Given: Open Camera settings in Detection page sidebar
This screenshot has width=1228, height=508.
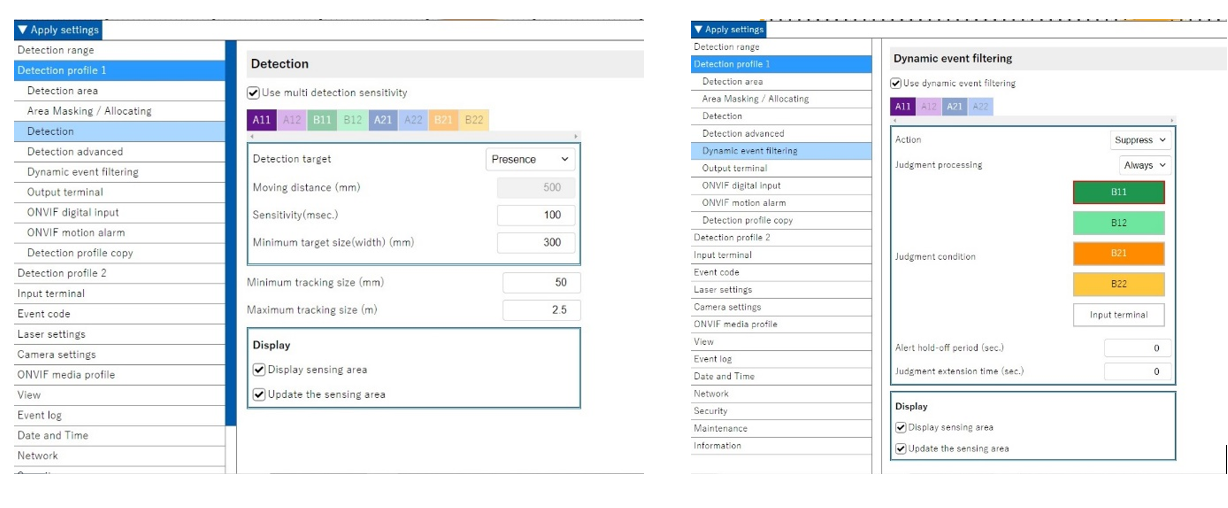Looking at the screenshot, I should (x=120, y=354).
